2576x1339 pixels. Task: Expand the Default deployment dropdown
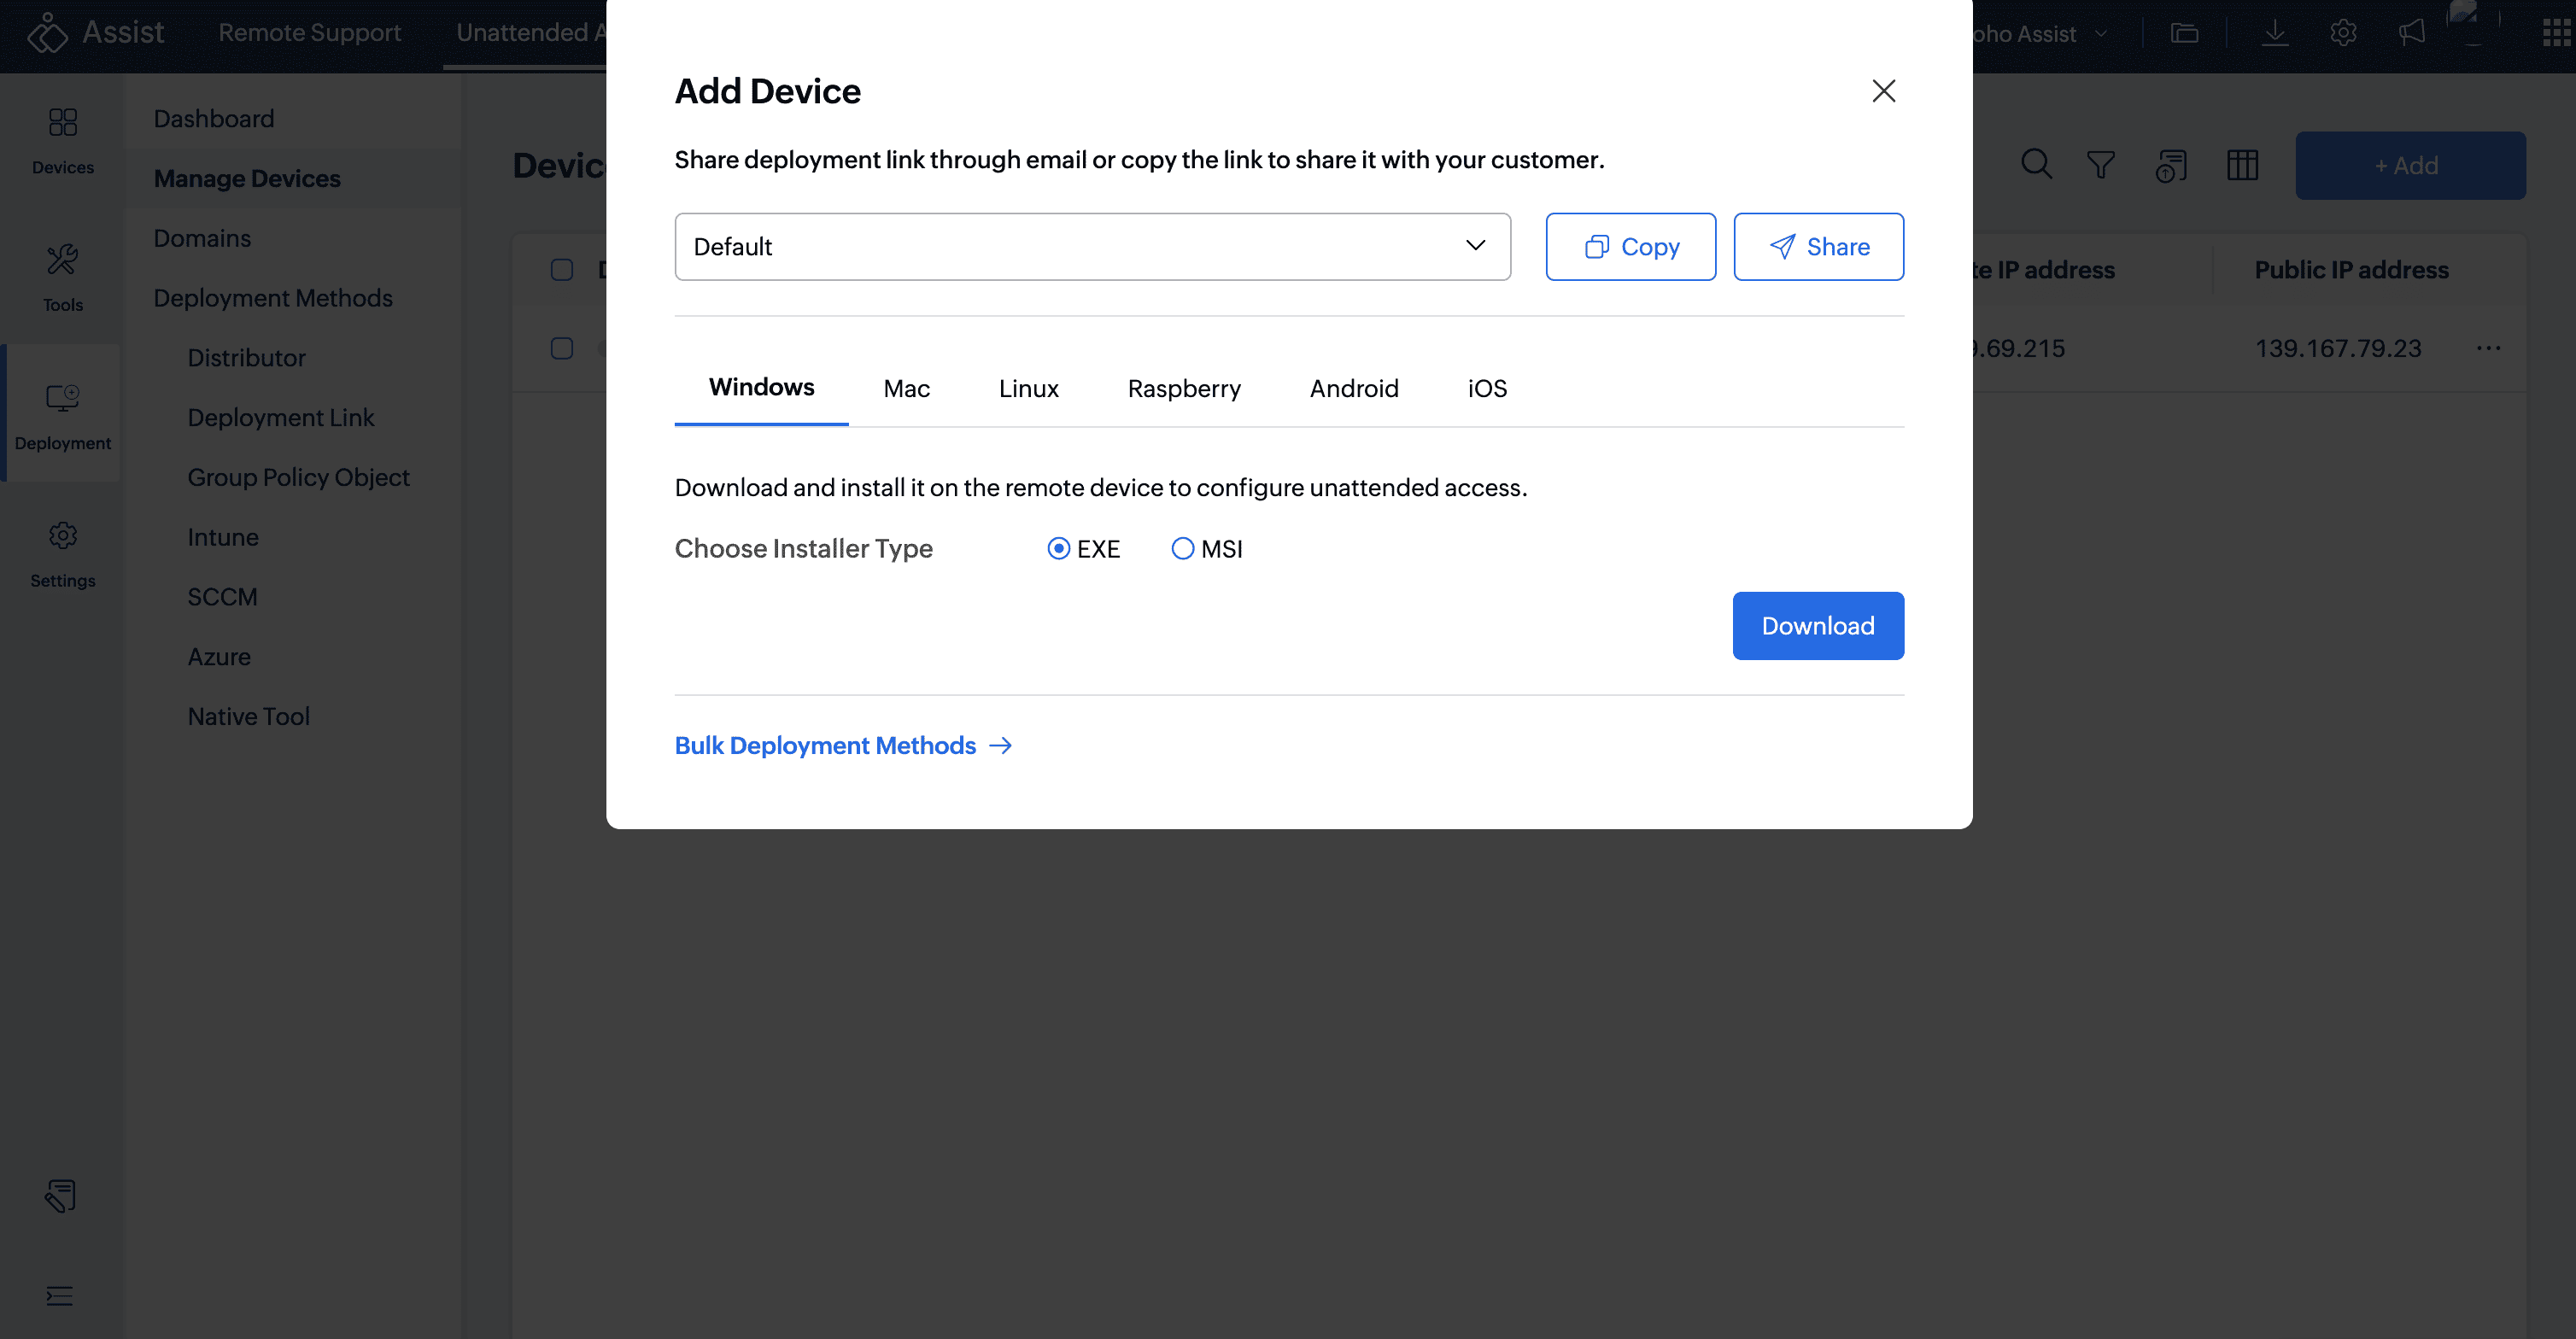(x=1092, y=247)
